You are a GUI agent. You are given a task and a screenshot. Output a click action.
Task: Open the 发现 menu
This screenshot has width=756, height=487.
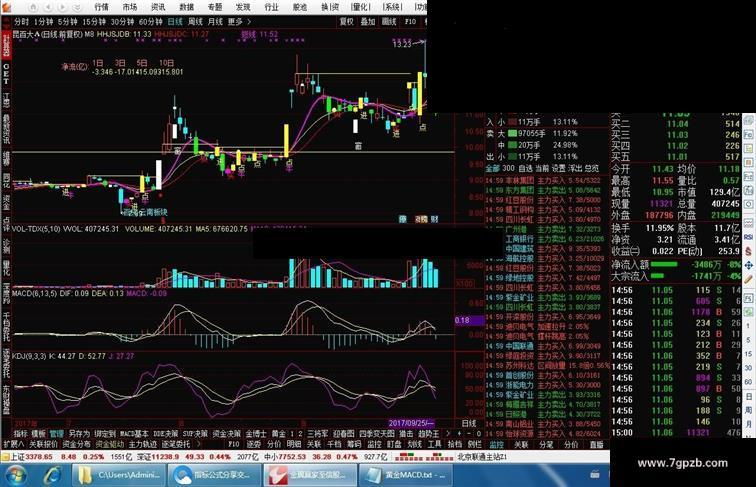click(243, 7)
